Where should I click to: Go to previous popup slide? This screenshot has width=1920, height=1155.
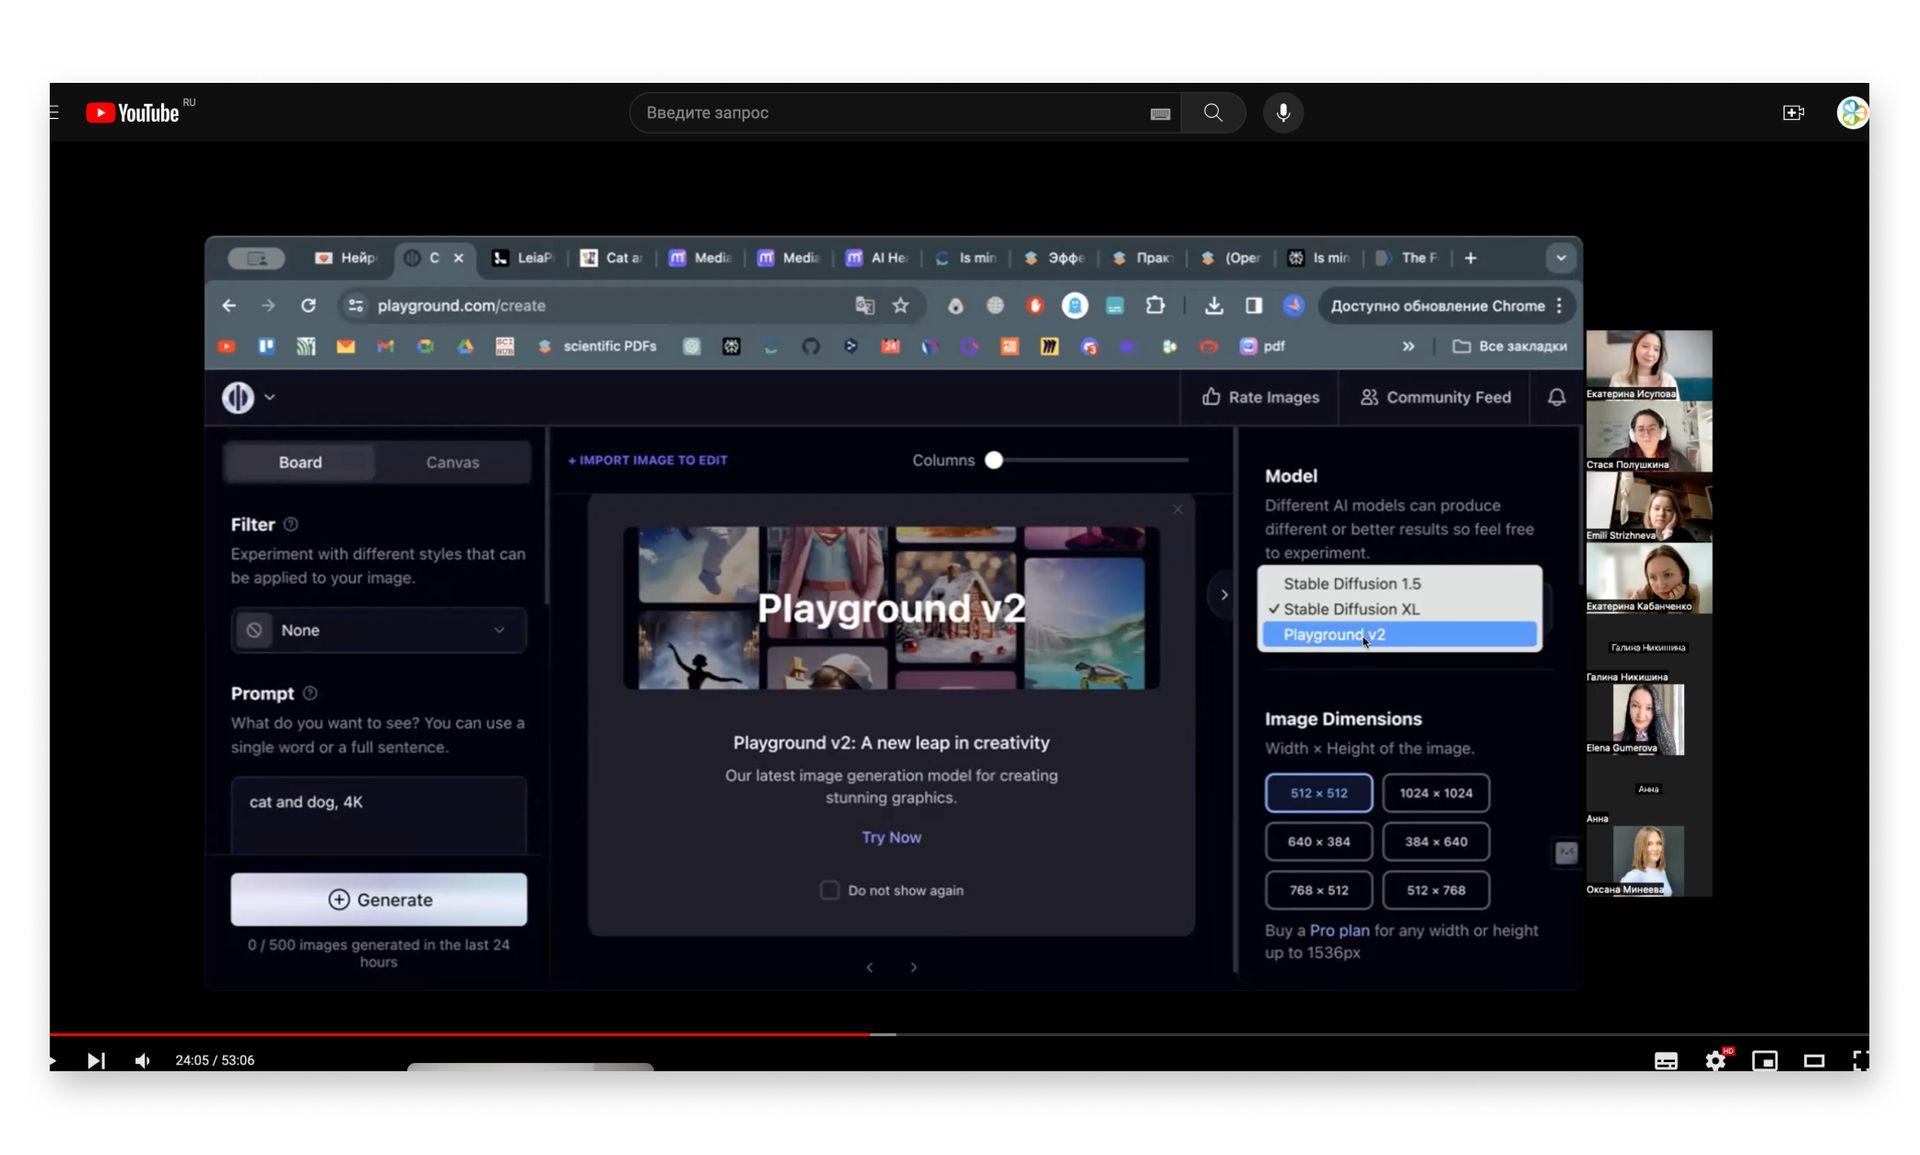coord(869,968)
